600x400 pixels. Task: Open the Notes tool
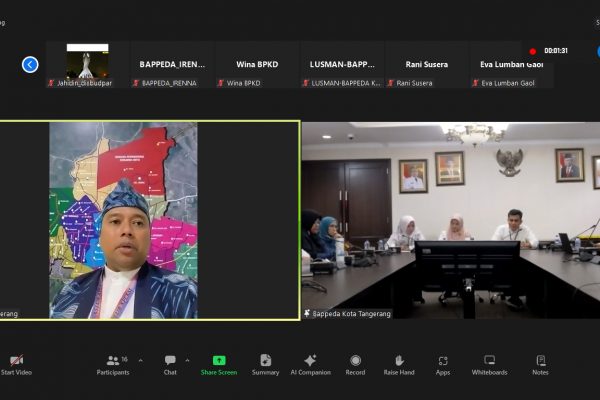click(540, 362)
